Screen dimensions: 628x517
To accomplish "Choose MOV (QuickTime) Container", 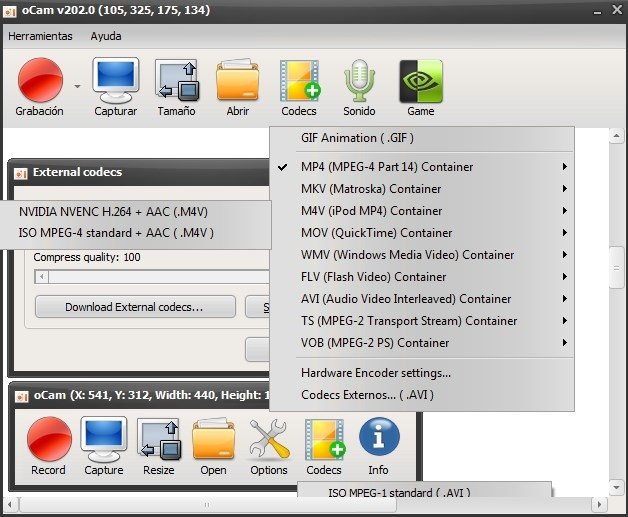I will pos(422,233).
